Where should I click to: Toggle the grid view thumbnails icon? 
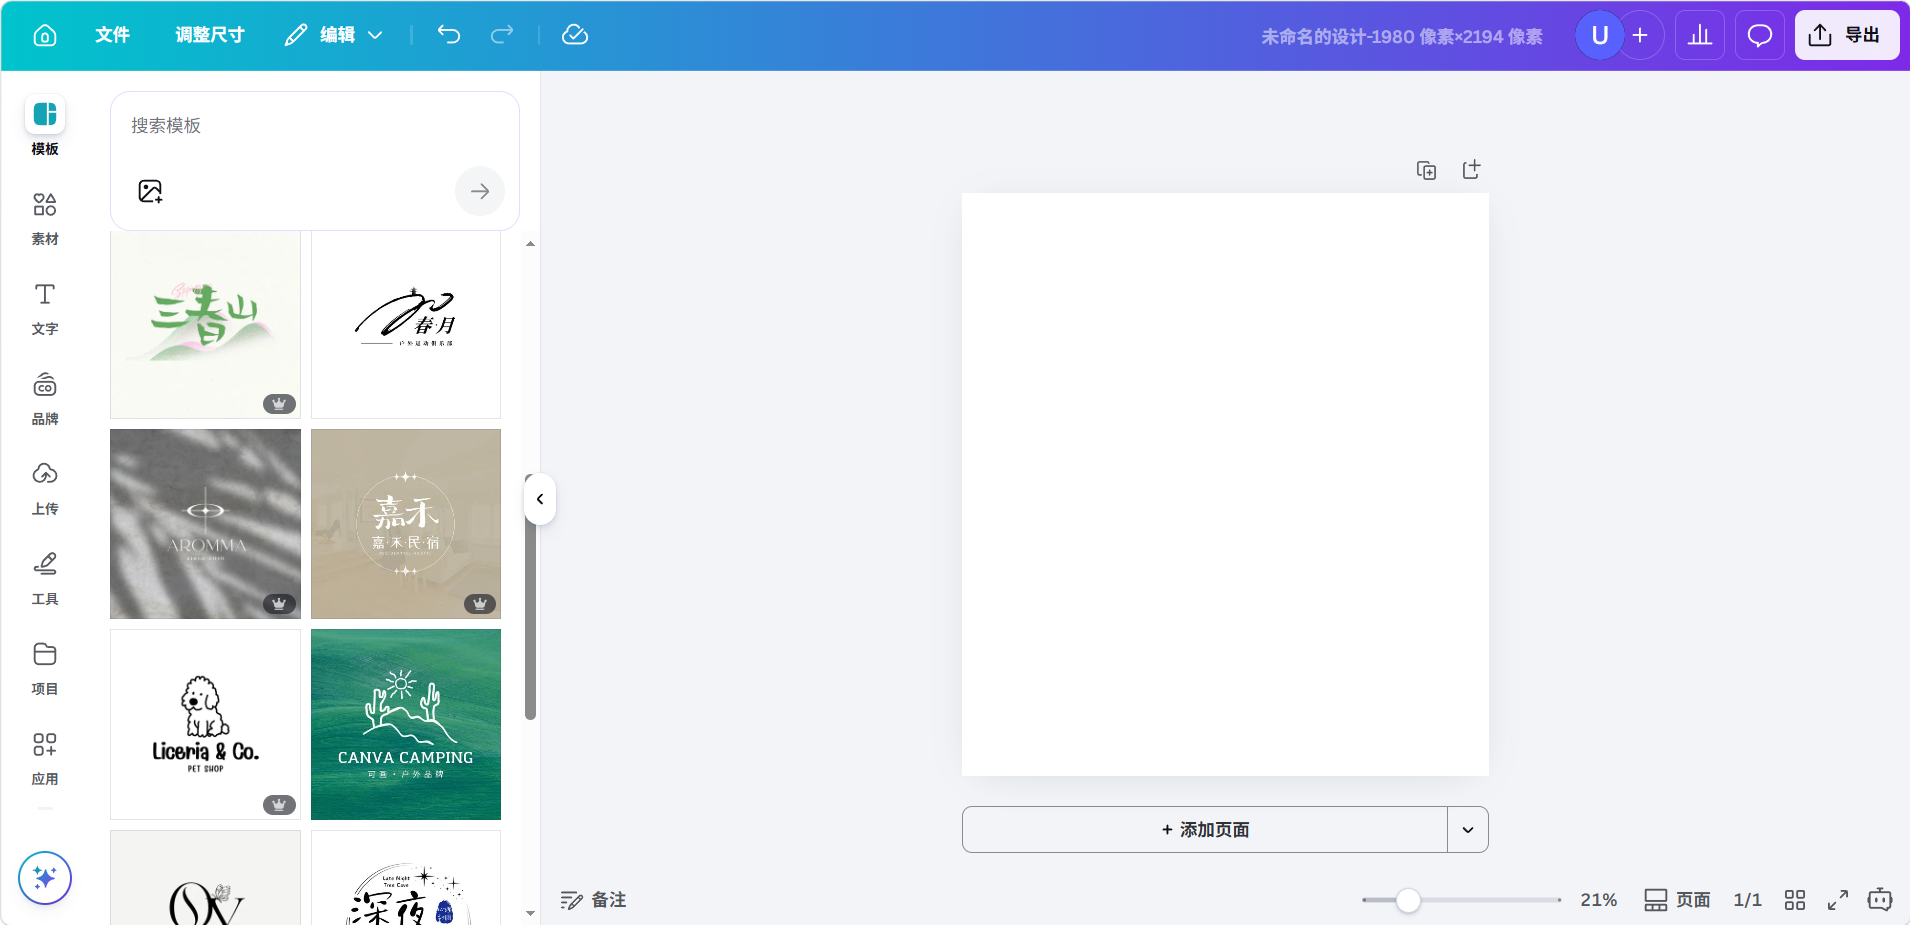click(1794, 900)
